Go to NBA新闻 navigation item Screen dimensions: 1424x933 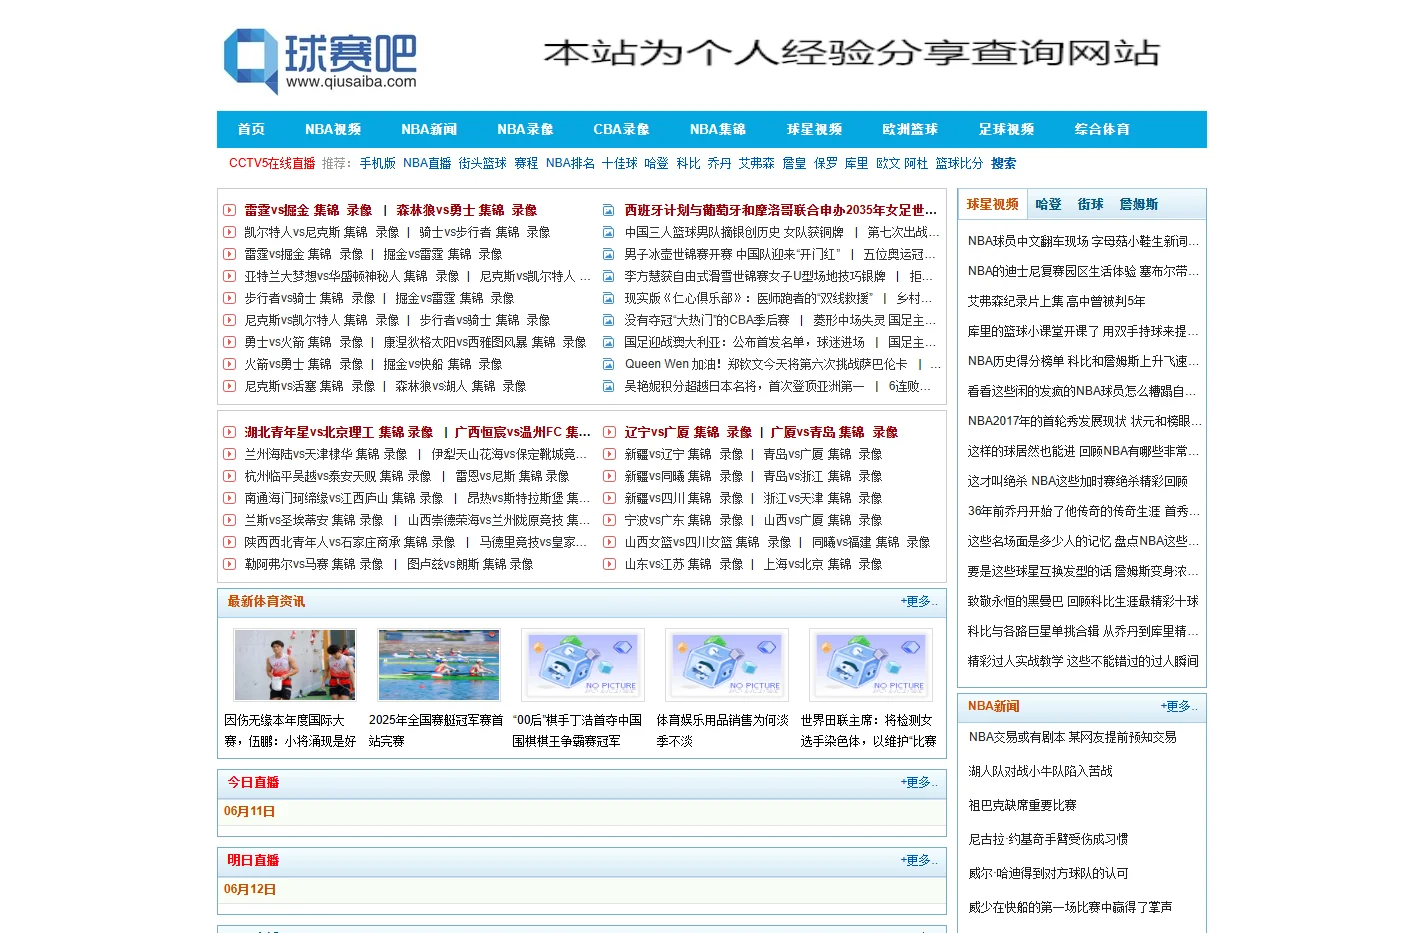tap(429, 129)
